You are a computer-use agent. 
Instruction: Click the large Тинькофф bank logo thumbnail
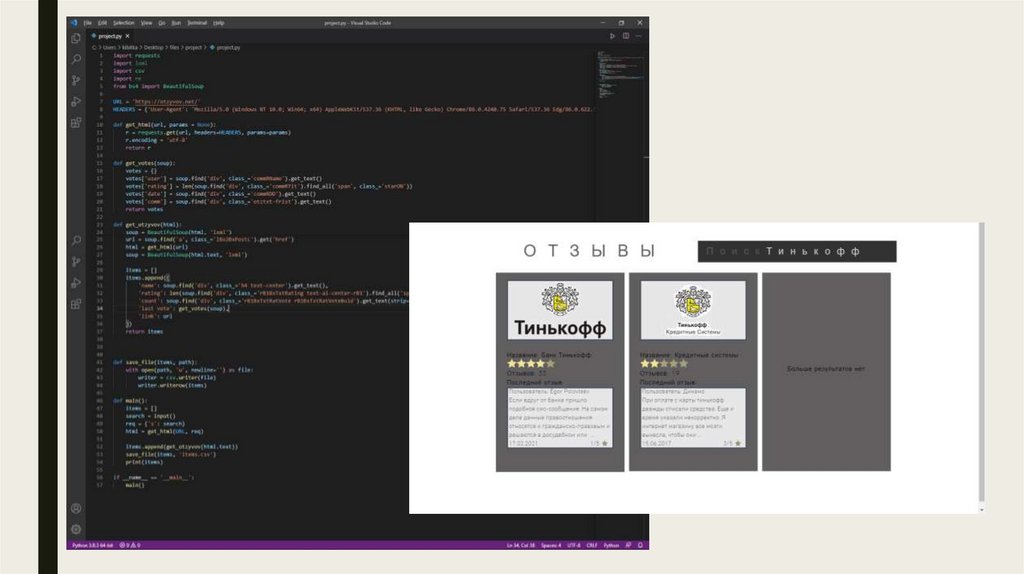(x=560, y=310)
